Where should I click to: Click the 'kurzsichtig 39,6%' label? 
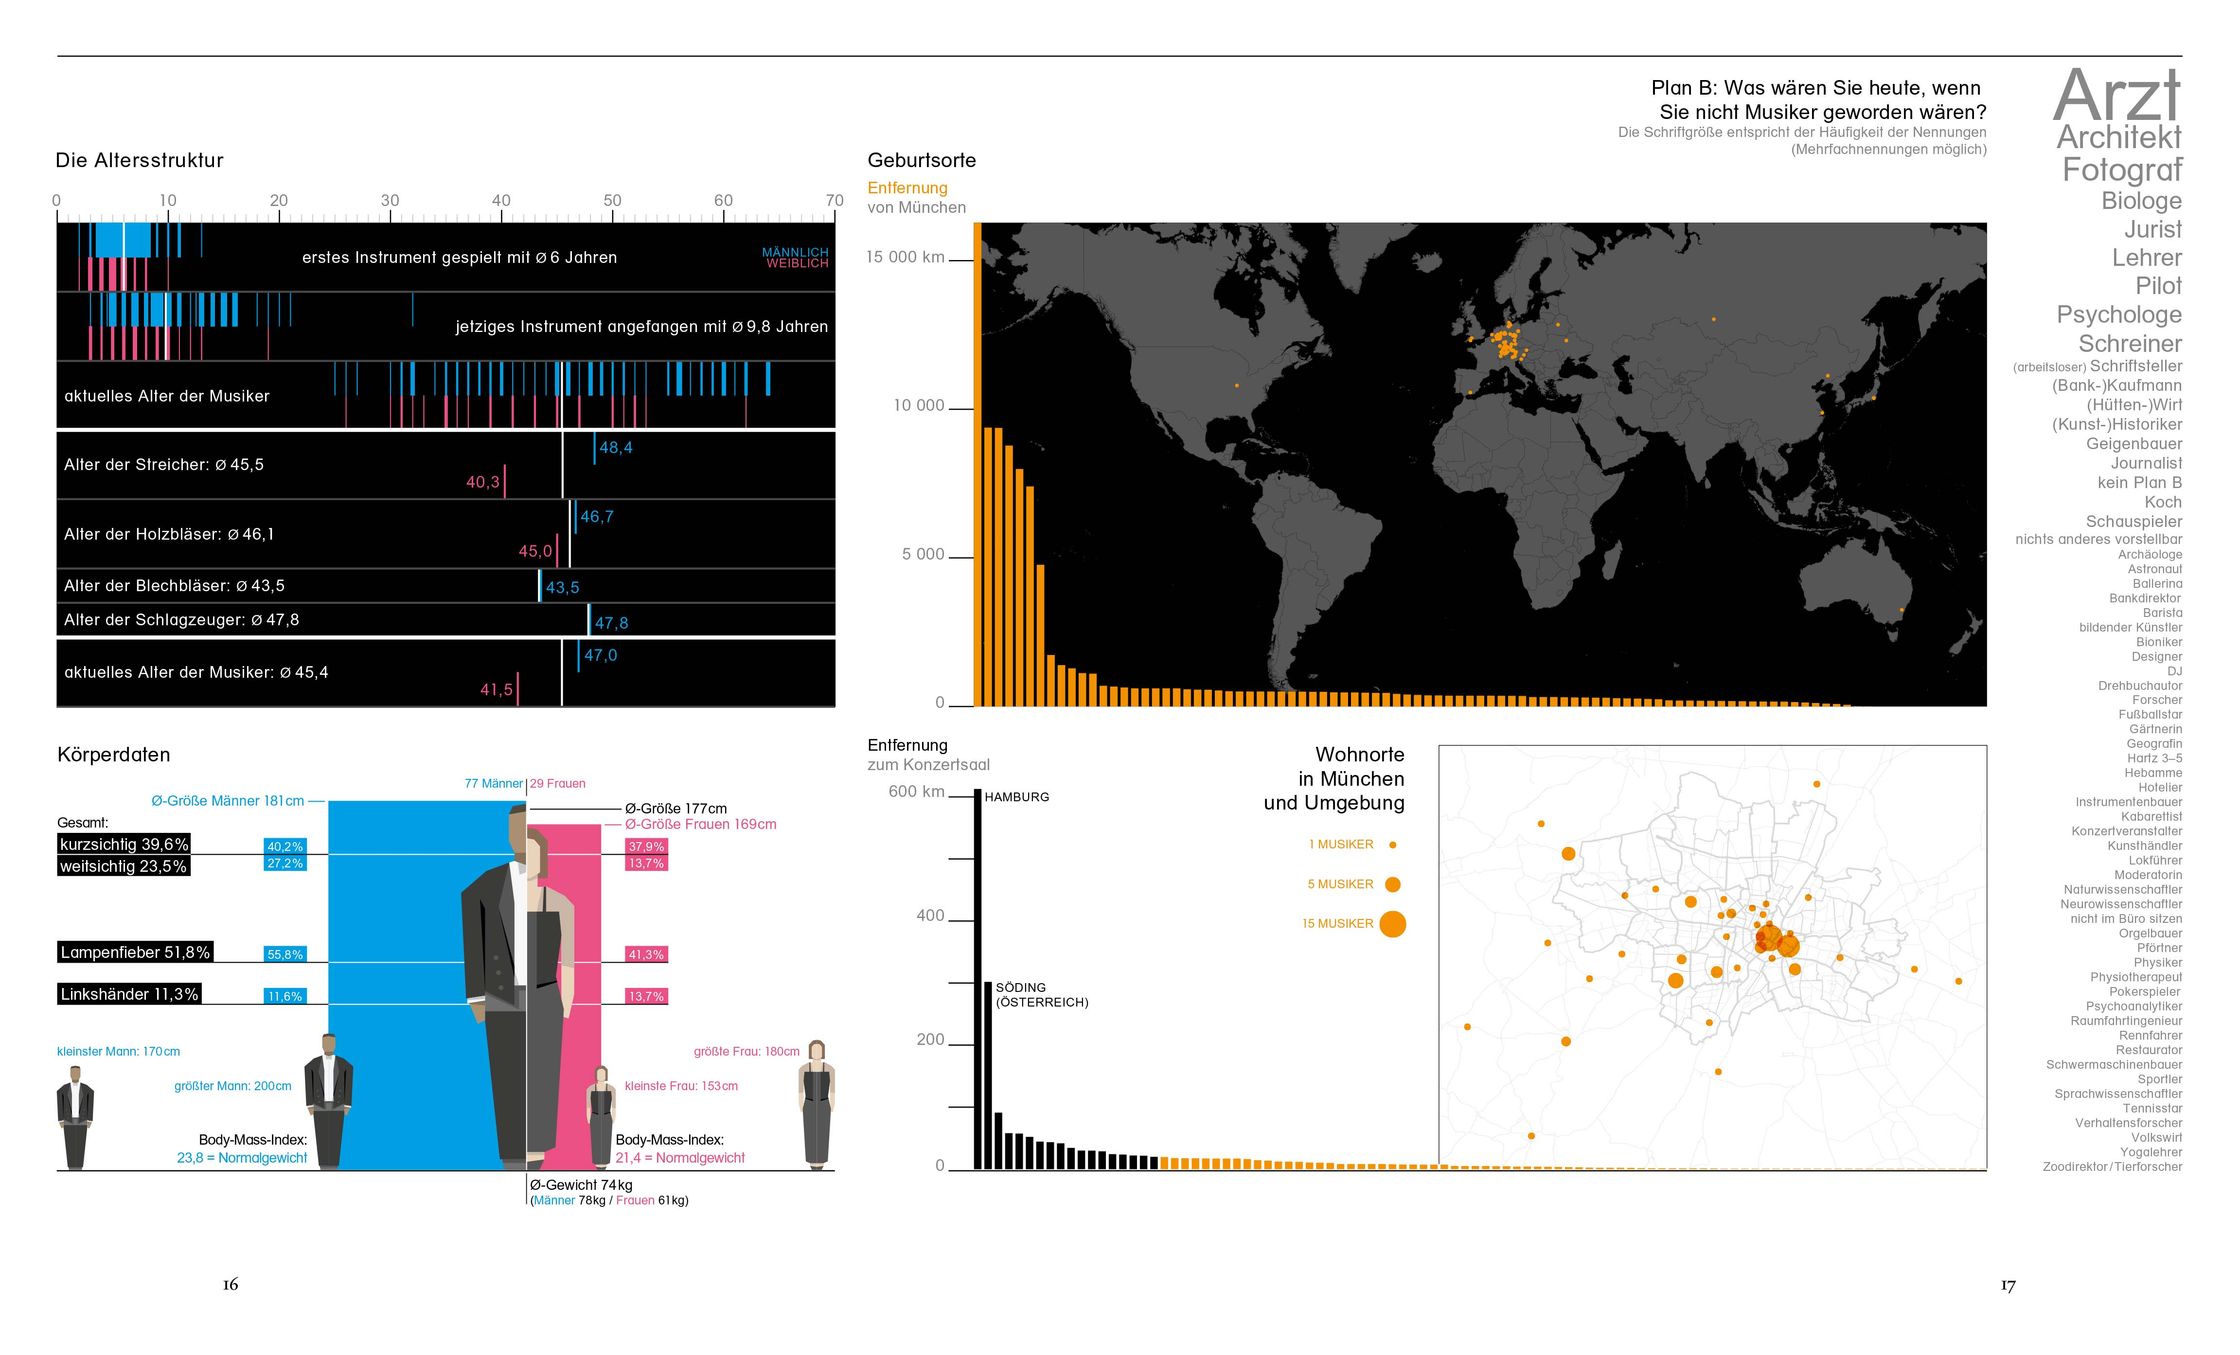[124, 845]
